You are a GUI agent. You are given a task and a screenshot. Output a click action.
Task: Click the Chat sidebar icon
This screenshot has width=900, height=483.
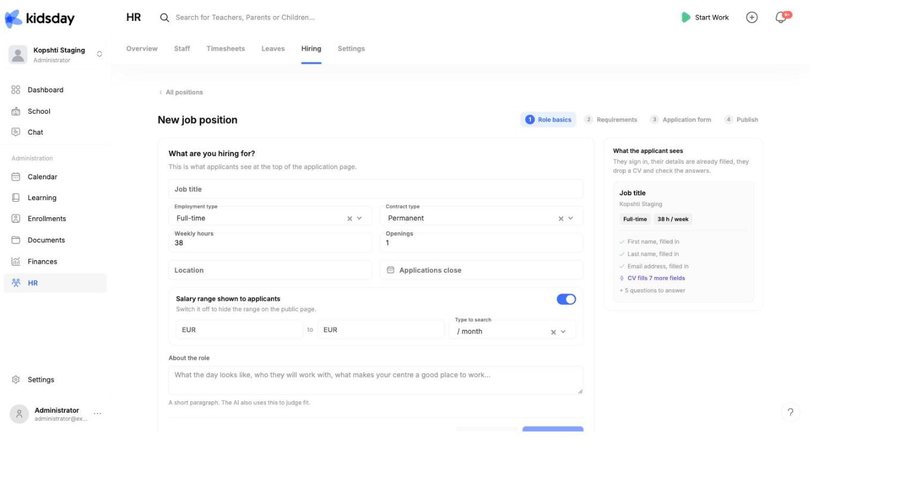coord(15,132)
